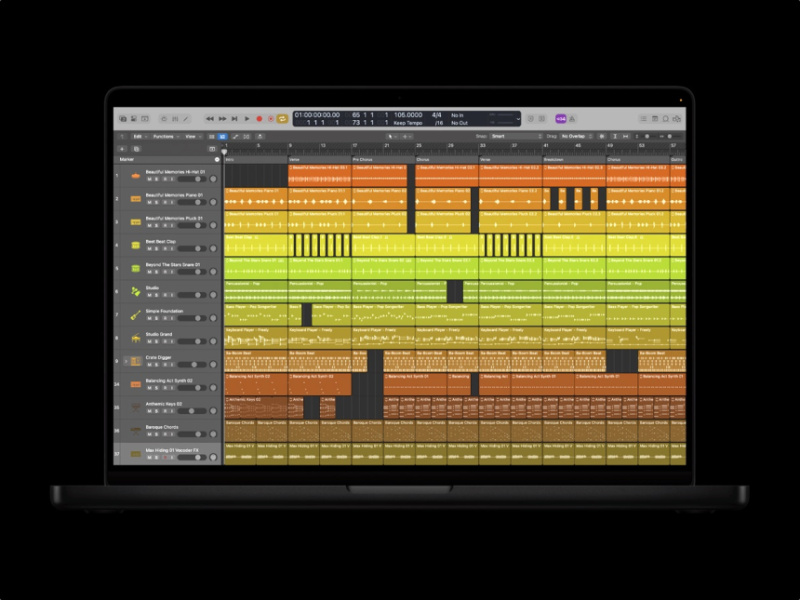Viewport: 800px width, 600px height.
Task: Solo the Beautiful Memories Piano 01 track
Action: pyautogui.click(x=157, y=203)
